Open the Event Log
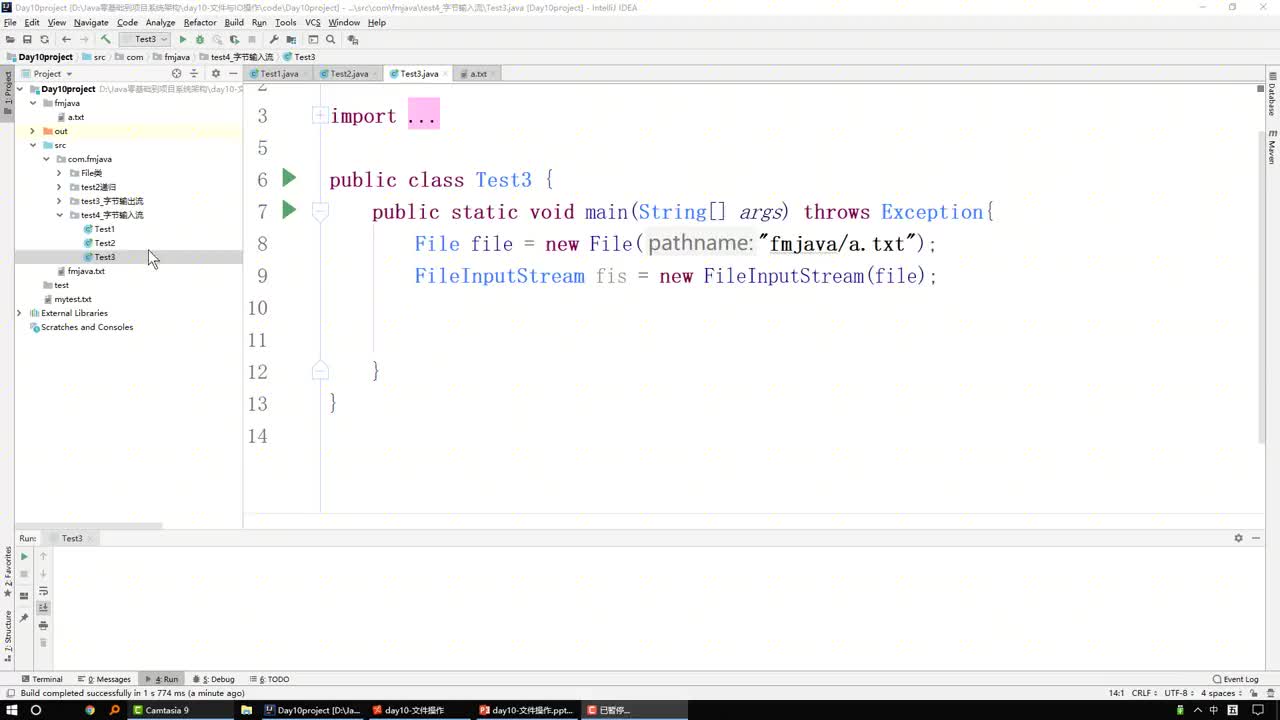This screenshot has height=720, width=1280. pyautogui.click(x=1235, y=679)
